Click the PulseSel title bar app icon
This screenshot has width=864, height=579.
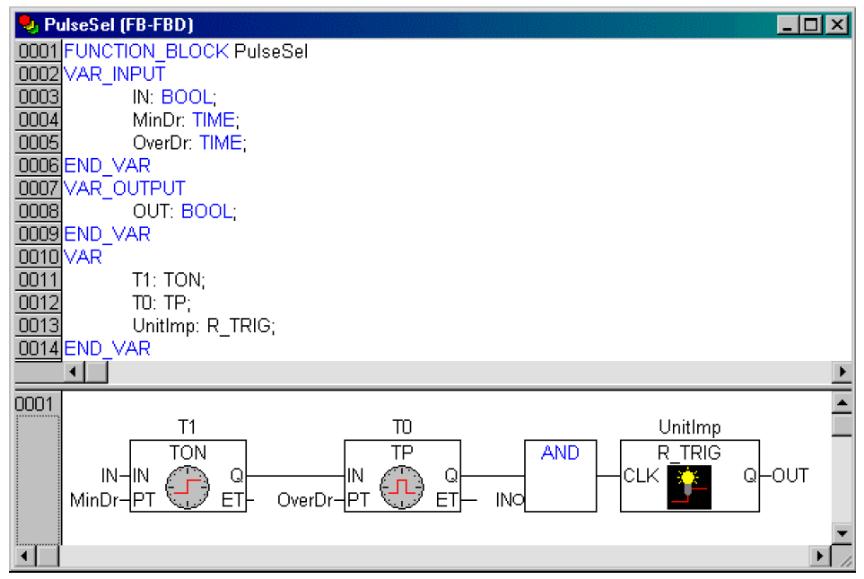[28, 25]
